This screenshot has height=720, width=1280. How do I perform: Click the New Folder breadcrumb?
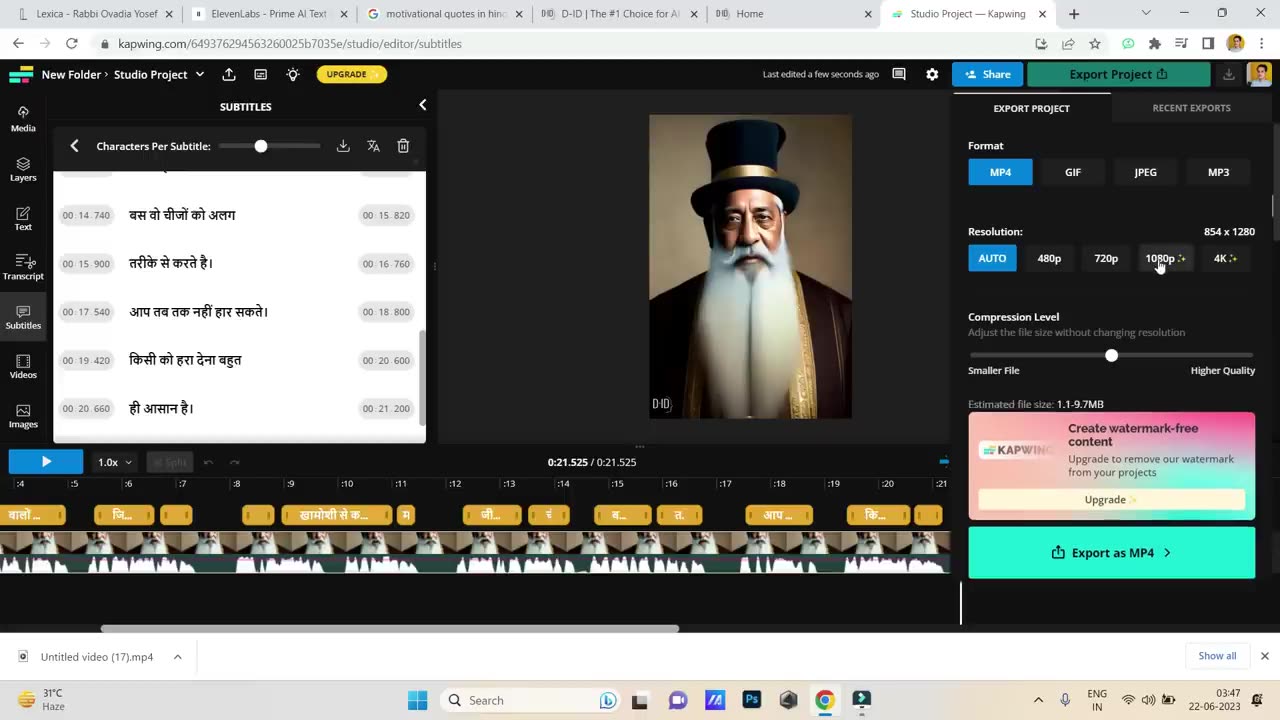tap(71, 74)
